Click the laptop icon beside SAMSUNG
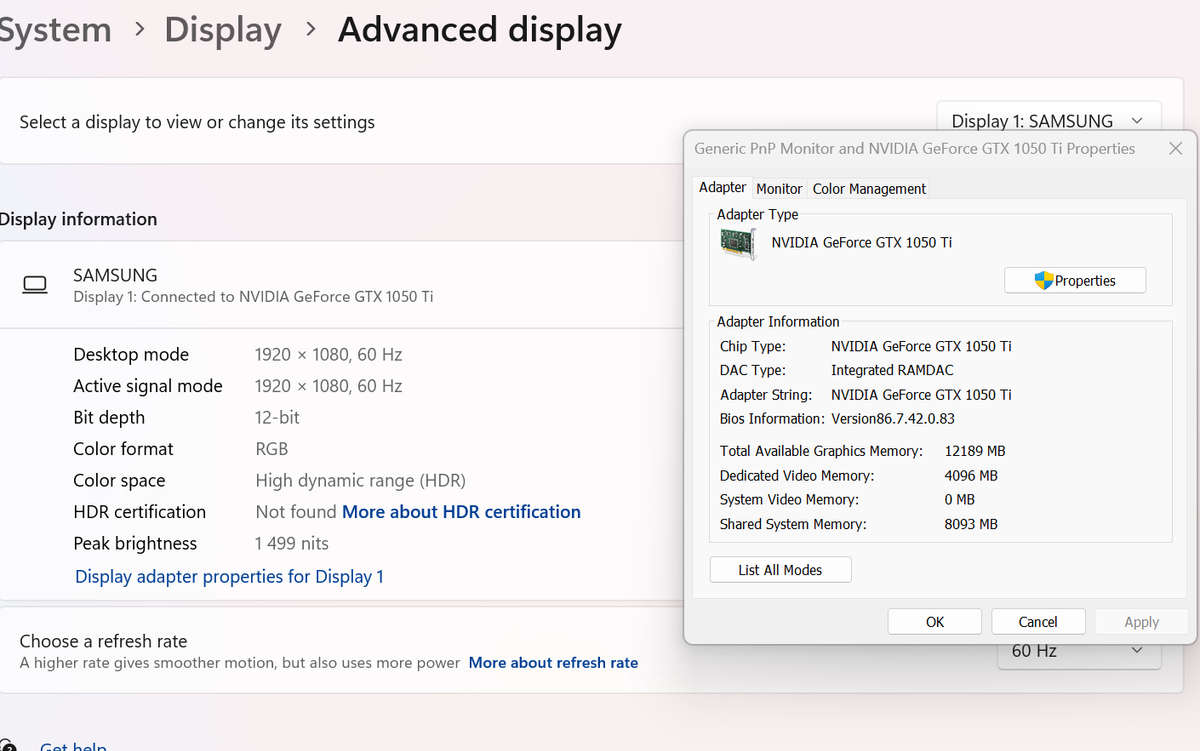 tap(35, 286)
